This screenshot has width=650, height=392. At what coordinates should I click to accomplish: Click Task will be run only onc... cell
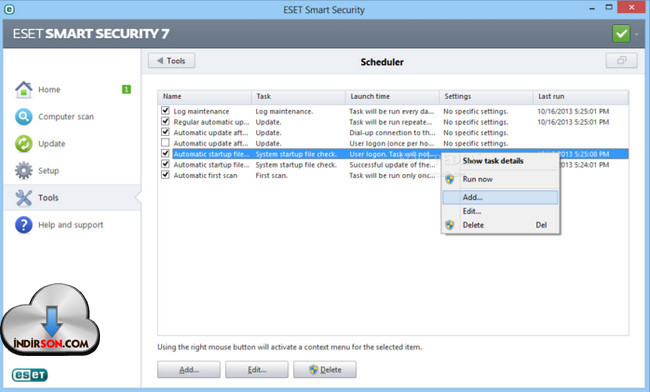pos(392,176)
